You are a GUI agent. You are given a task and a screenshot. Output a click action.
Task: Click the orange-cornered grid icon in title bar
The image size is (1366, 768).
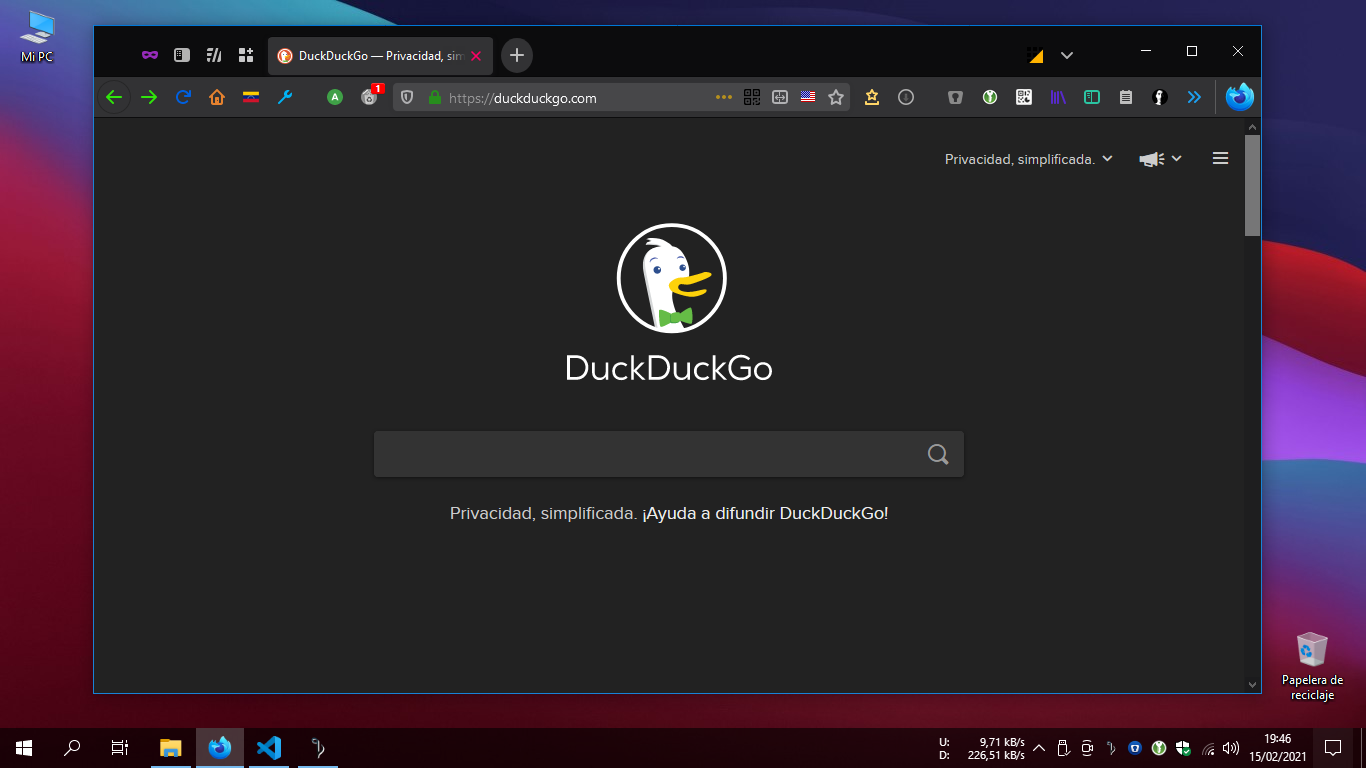point(1035,55)
